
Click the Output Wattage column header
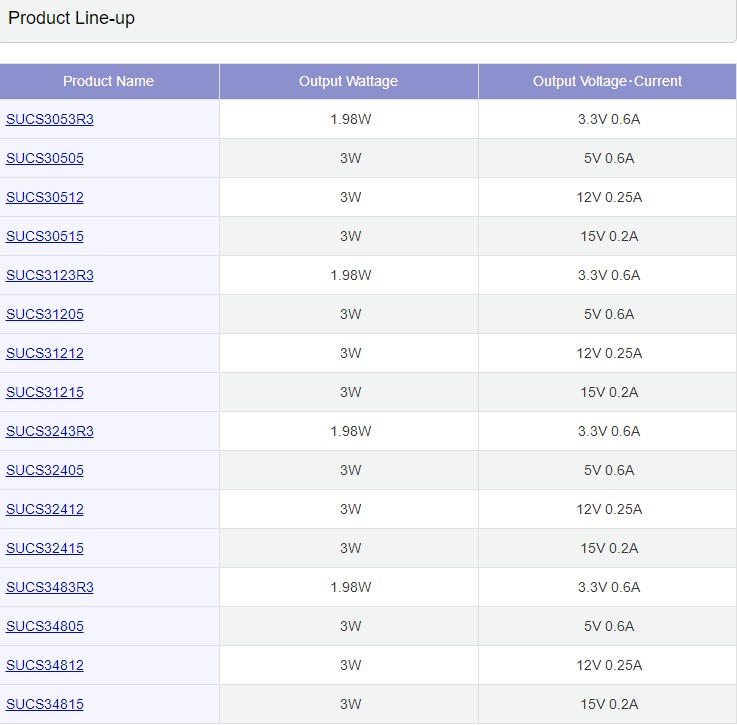[348, 81]
